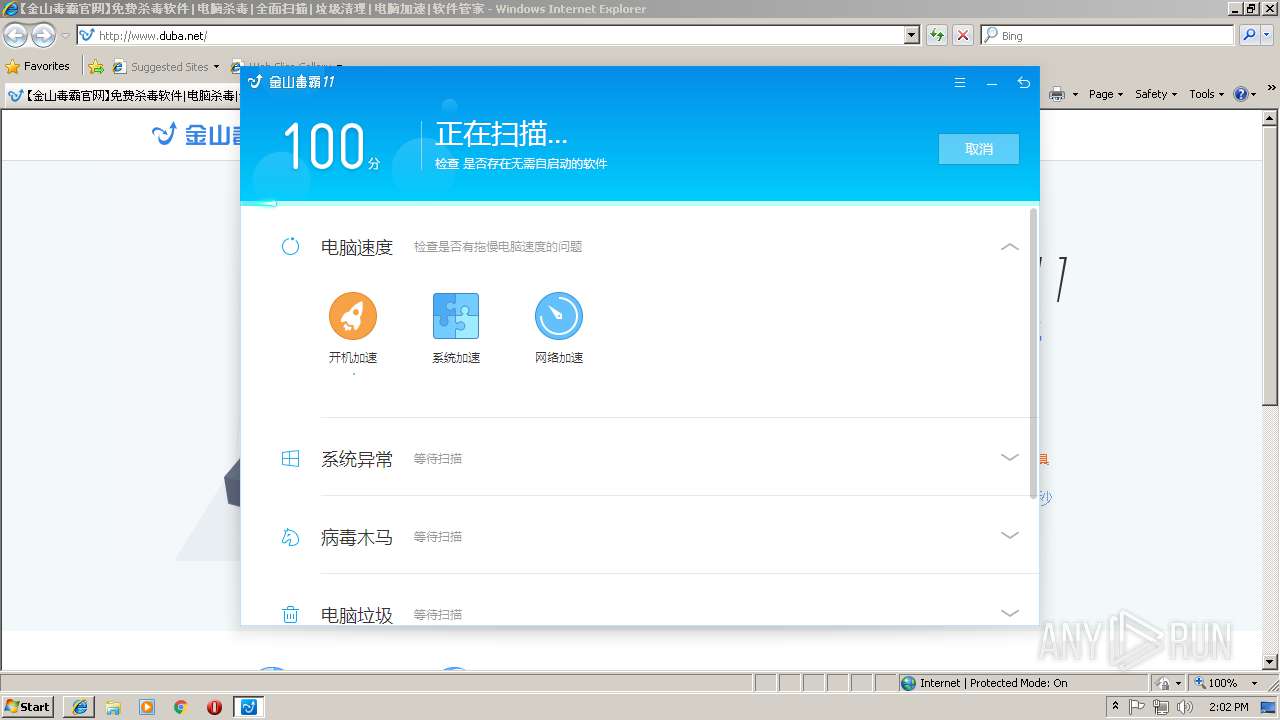Open the IE help icon menu
The width and height of the screenshot is (1280, 720).
coord(1245,94)
